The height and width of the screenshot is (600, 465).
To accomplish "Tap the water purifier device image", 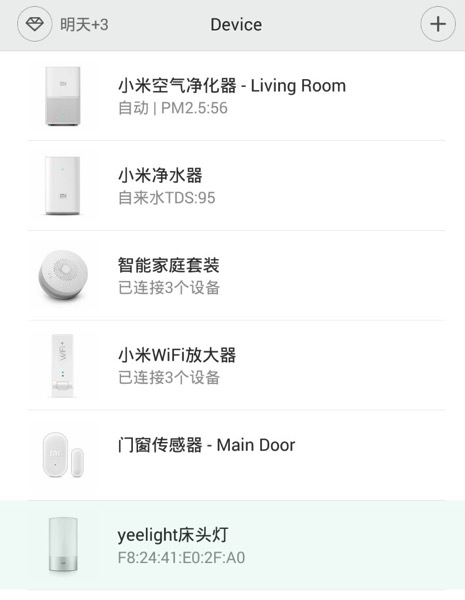I will pyautogui.click(x=62, y=186).
